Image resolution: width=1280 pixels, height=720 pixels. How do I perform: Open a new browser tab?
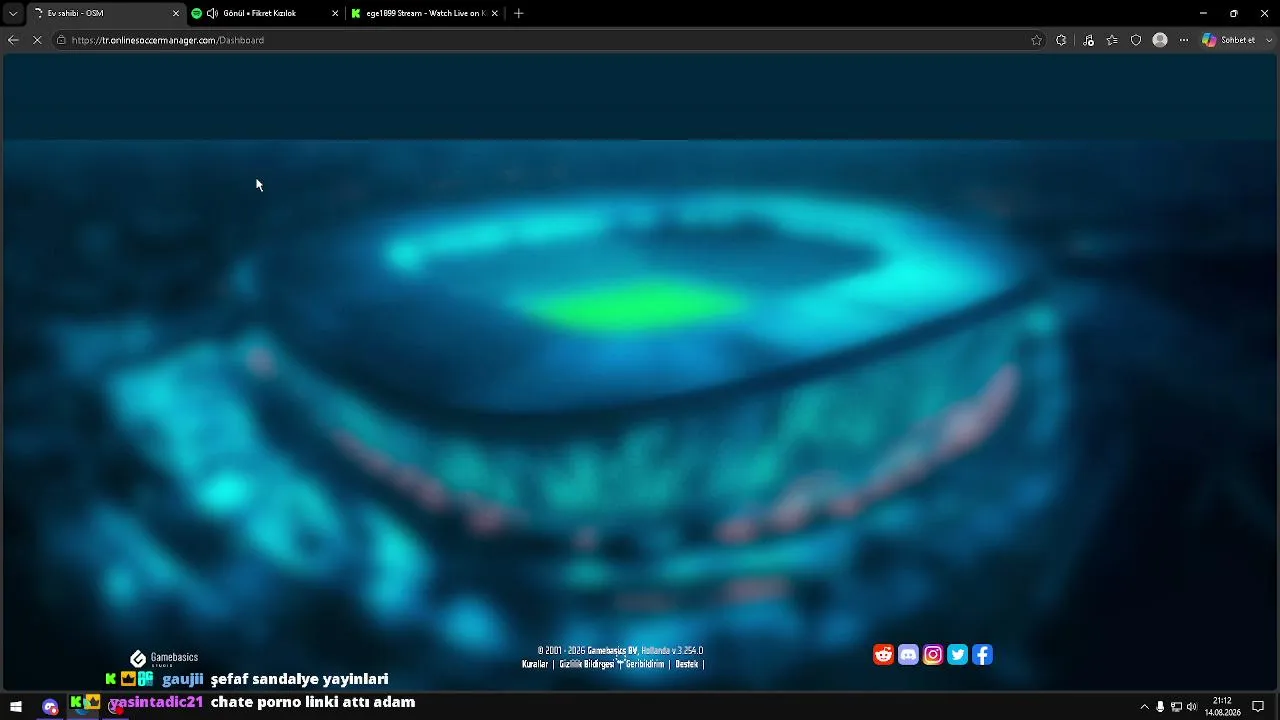tap(518, 13)
